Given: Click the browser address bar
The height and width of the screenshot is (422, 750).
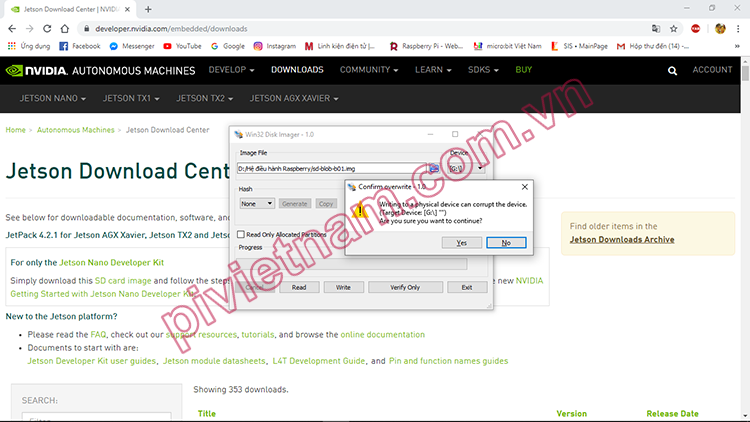Looking at the screenshot, I should (x=364, y=29).
